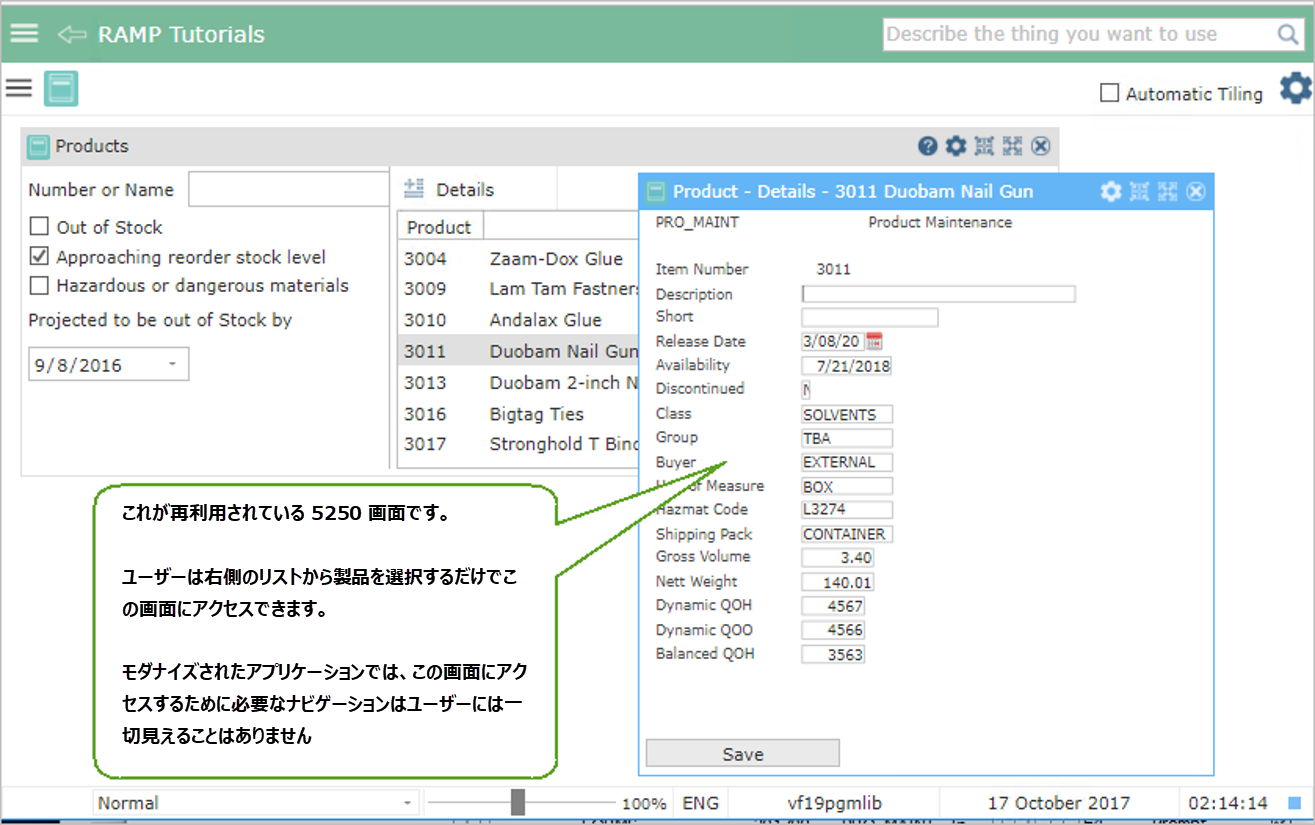Check the Out of Stock checkbox
Screen dimensions: 1315x825
[39, 227]
